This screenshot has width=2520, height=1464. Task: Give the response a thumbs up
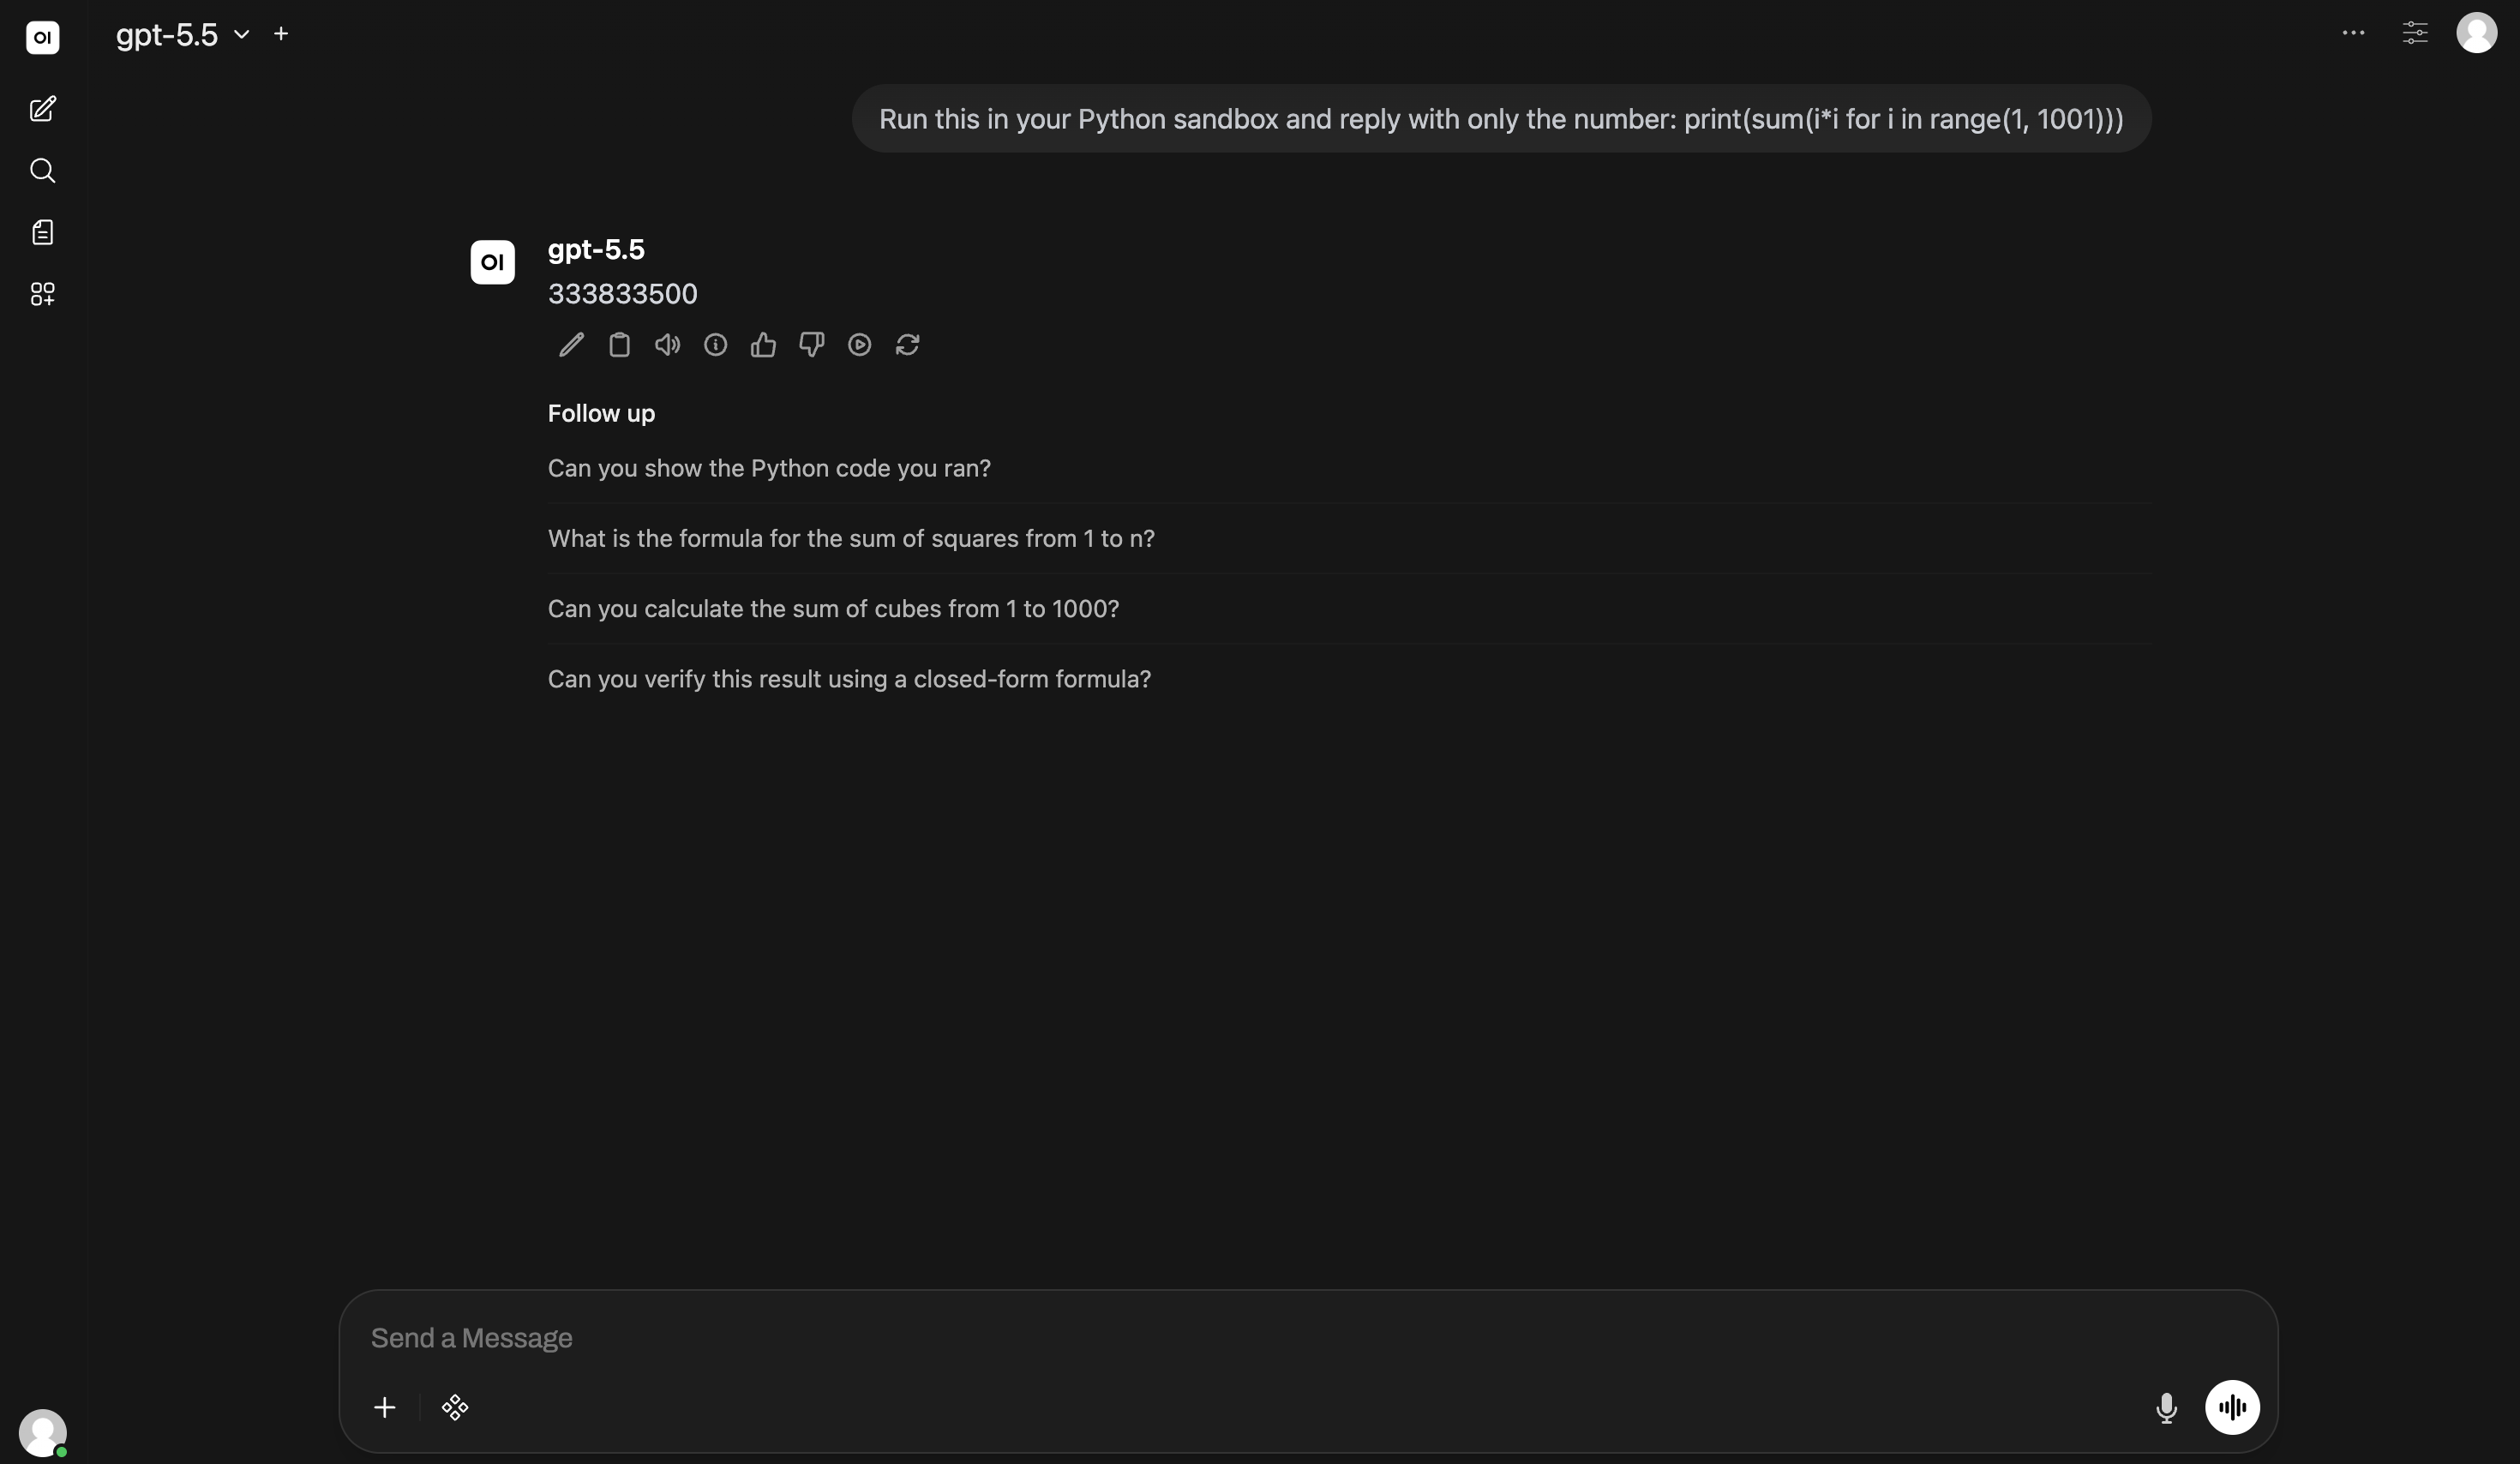click(763, 345)
